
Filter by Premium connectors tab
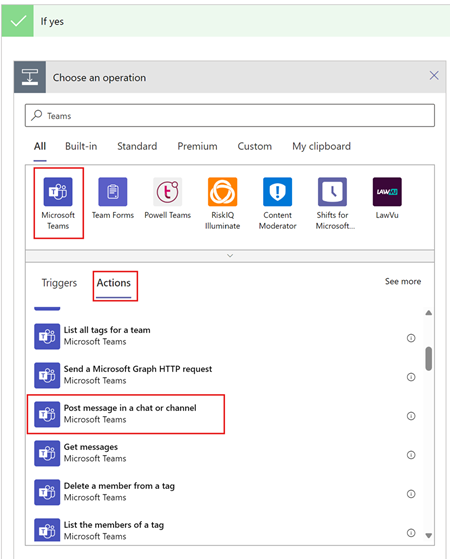[197, 146]
